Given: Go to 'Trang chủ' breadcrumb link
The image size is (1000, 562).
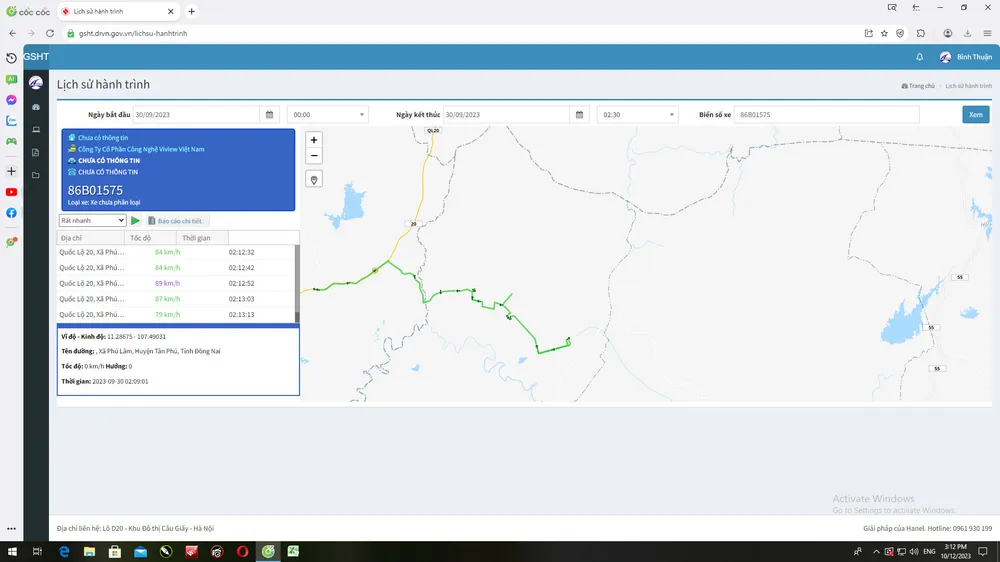Looking at the screenshot, I should (918, 86).
